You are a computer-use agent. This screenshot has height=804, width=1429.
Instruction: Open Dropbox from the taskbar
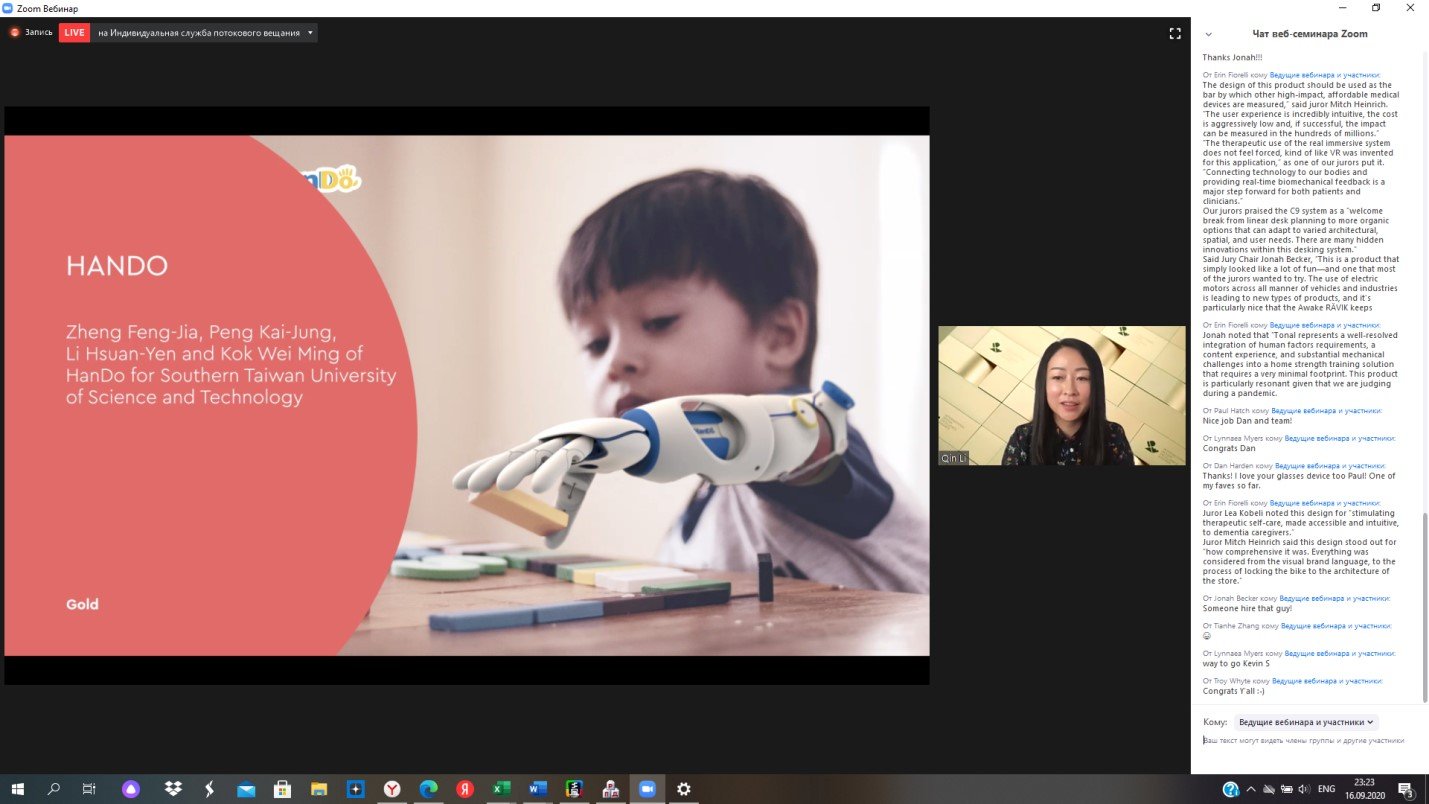point(173,789)
